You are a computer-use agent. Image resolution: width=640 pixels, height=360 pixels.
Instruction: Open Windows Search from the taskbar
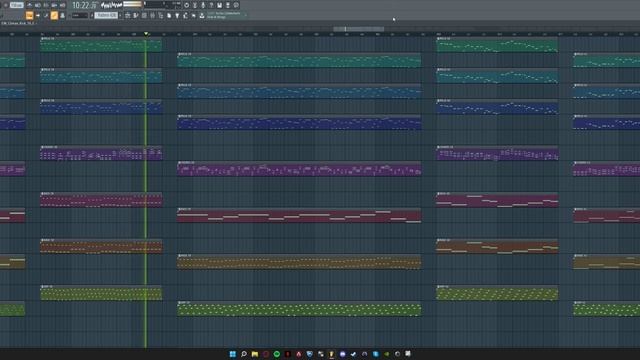pyautogui.click(x=244, y=354)
